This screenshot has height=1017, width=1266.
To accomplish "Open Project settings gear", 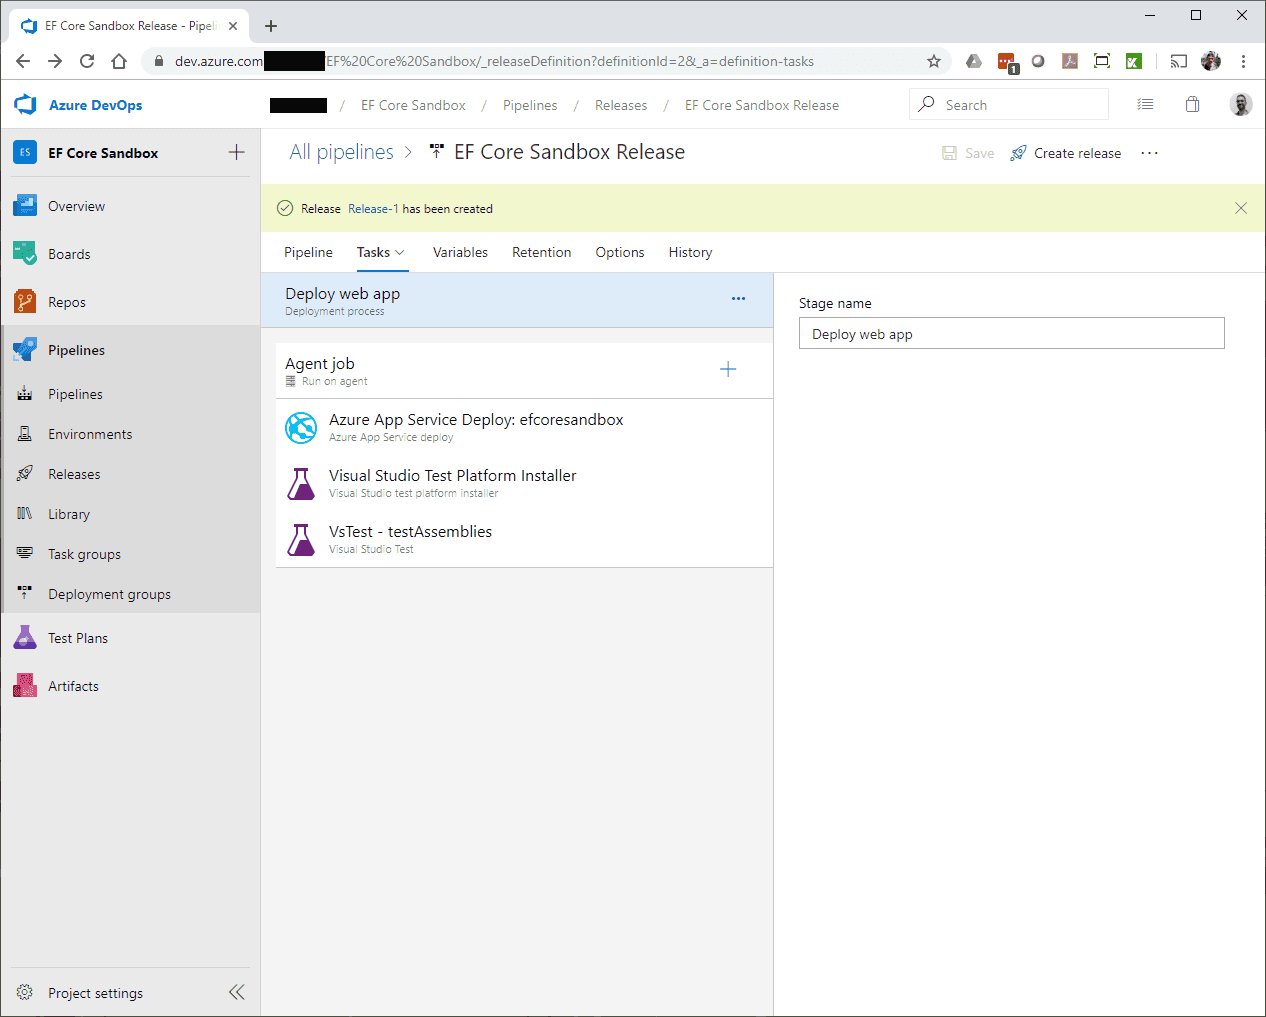I will [25, 993].
